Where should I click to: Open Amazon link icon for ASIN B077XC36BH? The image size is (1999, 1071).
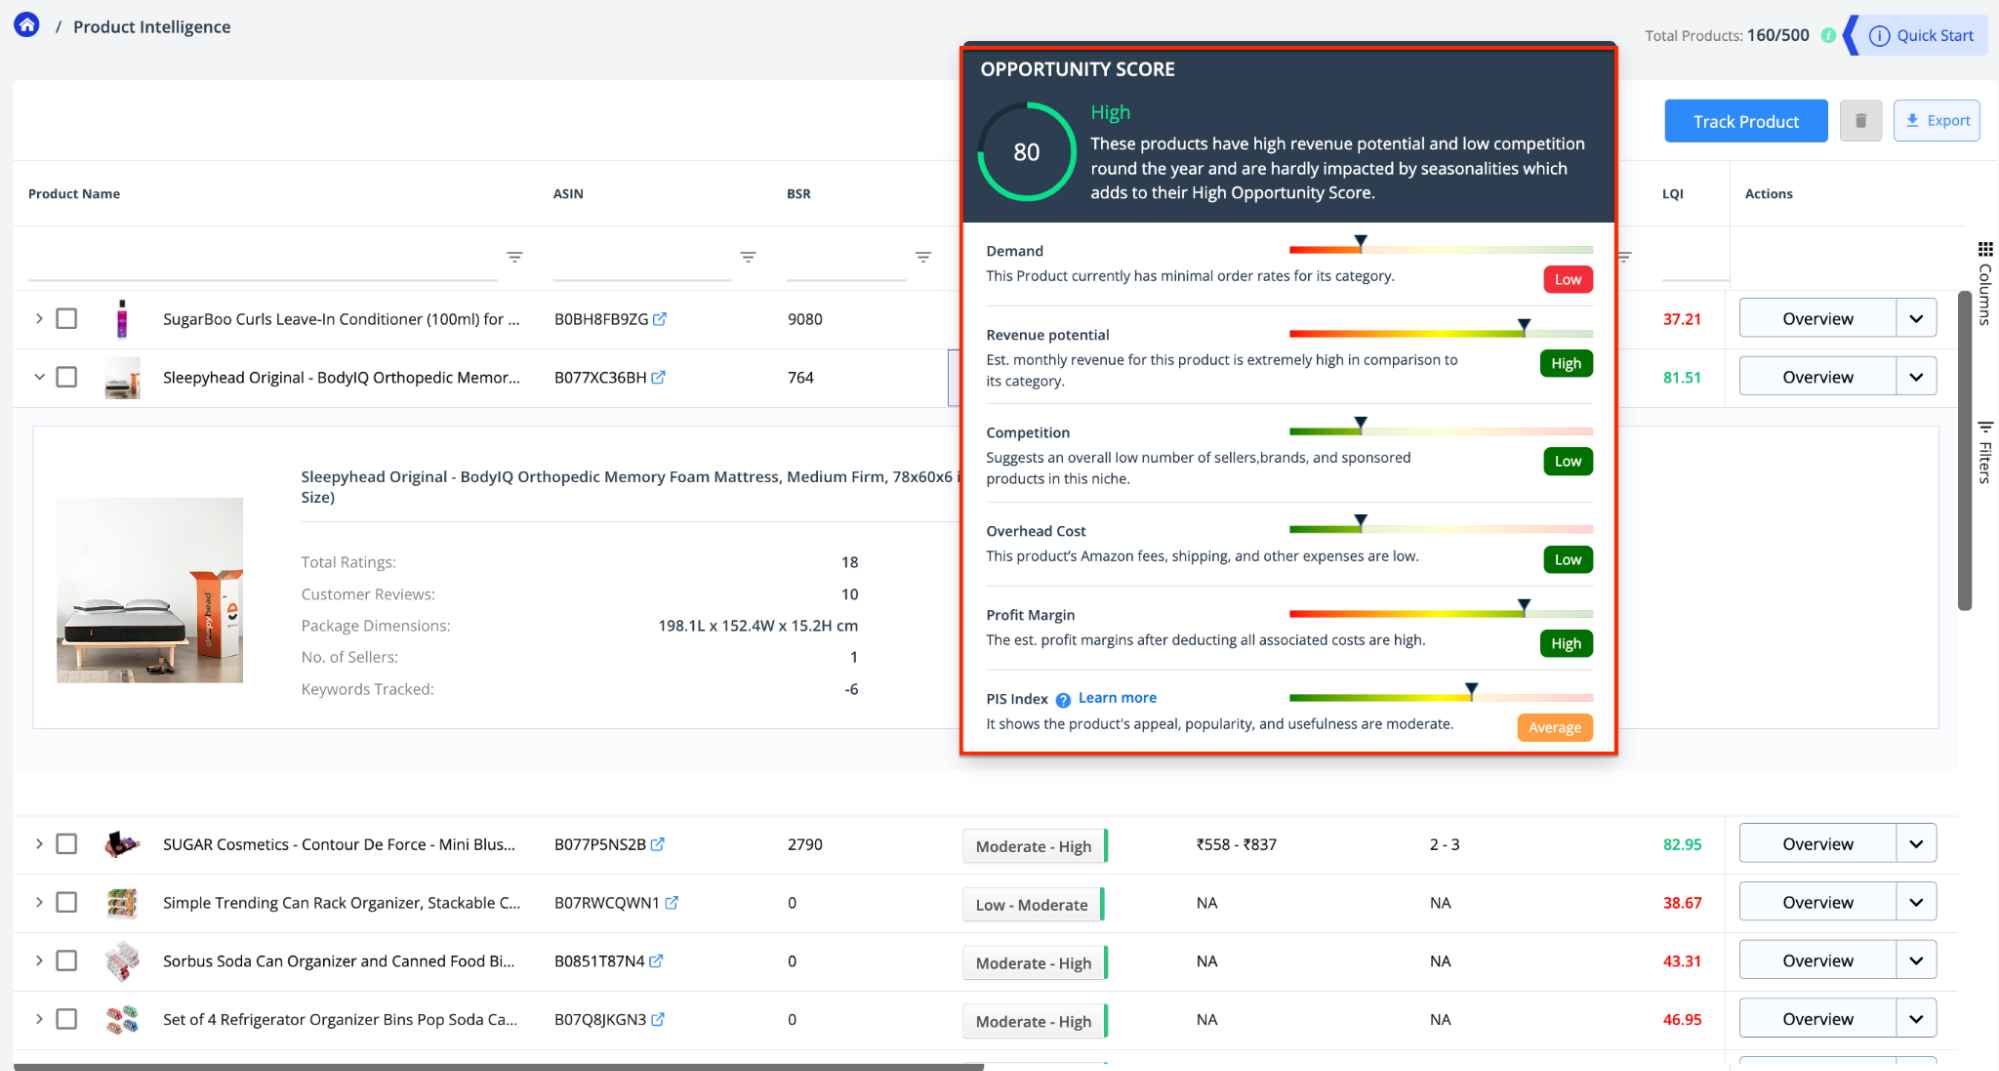pos(658,377)
